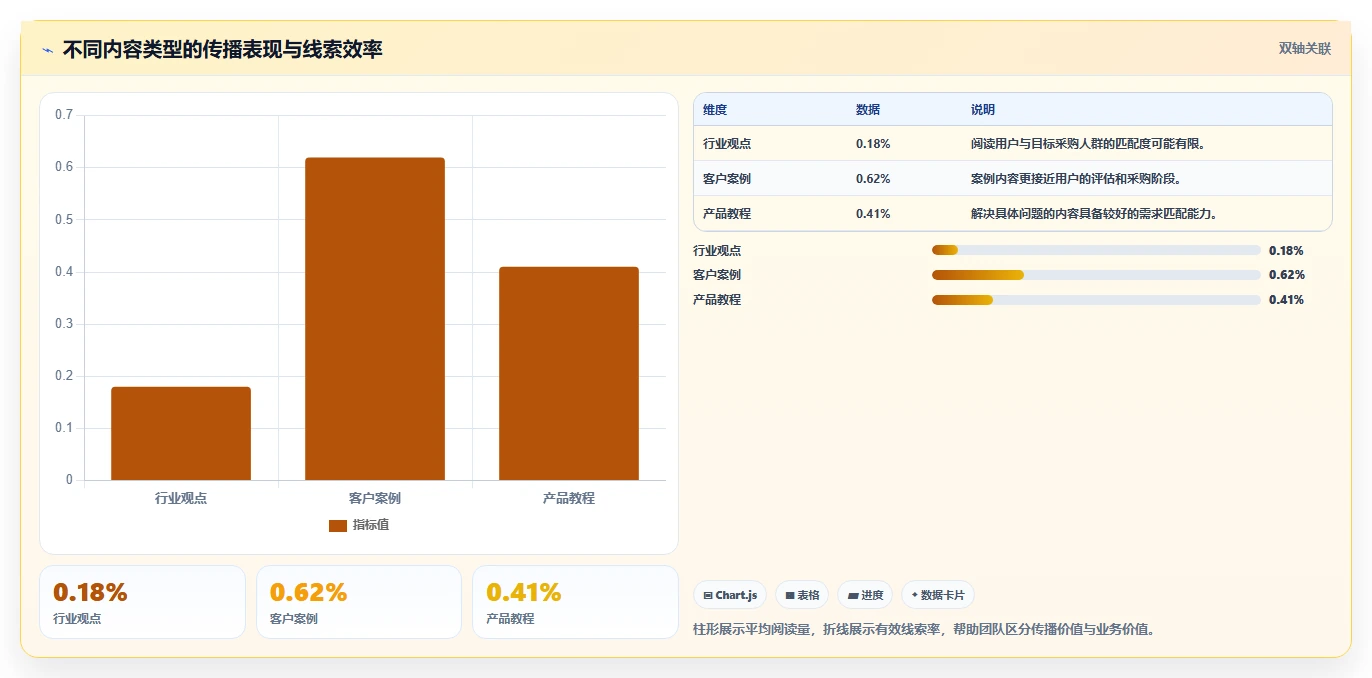Click the 双轴关联 label in header

[x=1305, y=48]
